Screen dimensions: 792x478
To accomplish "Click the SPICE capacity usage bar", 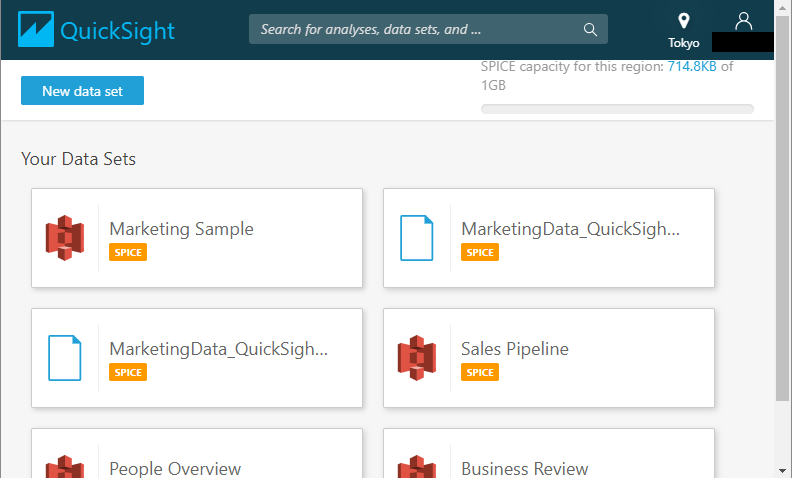I will pyautogui.click(x=617, y=109).
